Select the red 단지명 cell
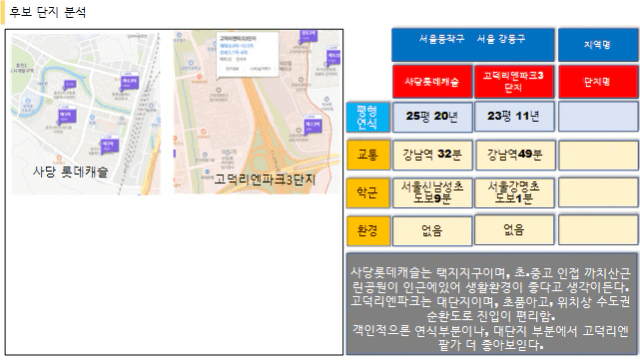 [x=598, y=81]
